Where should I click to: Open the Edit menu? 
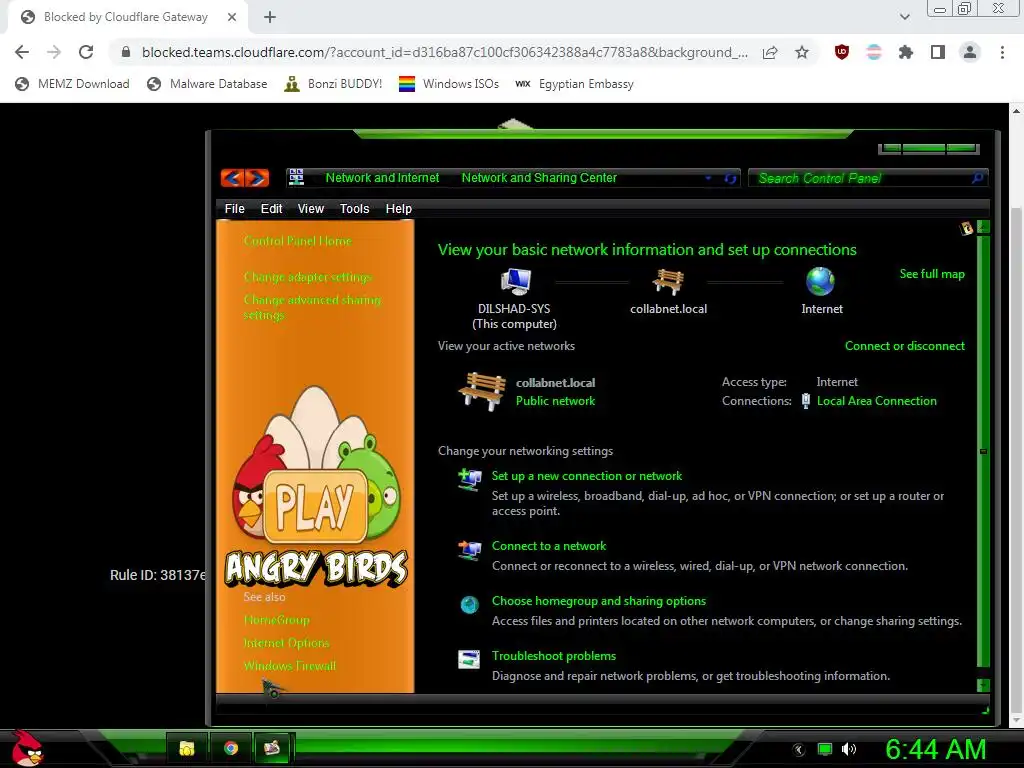[x=271, y=208]
